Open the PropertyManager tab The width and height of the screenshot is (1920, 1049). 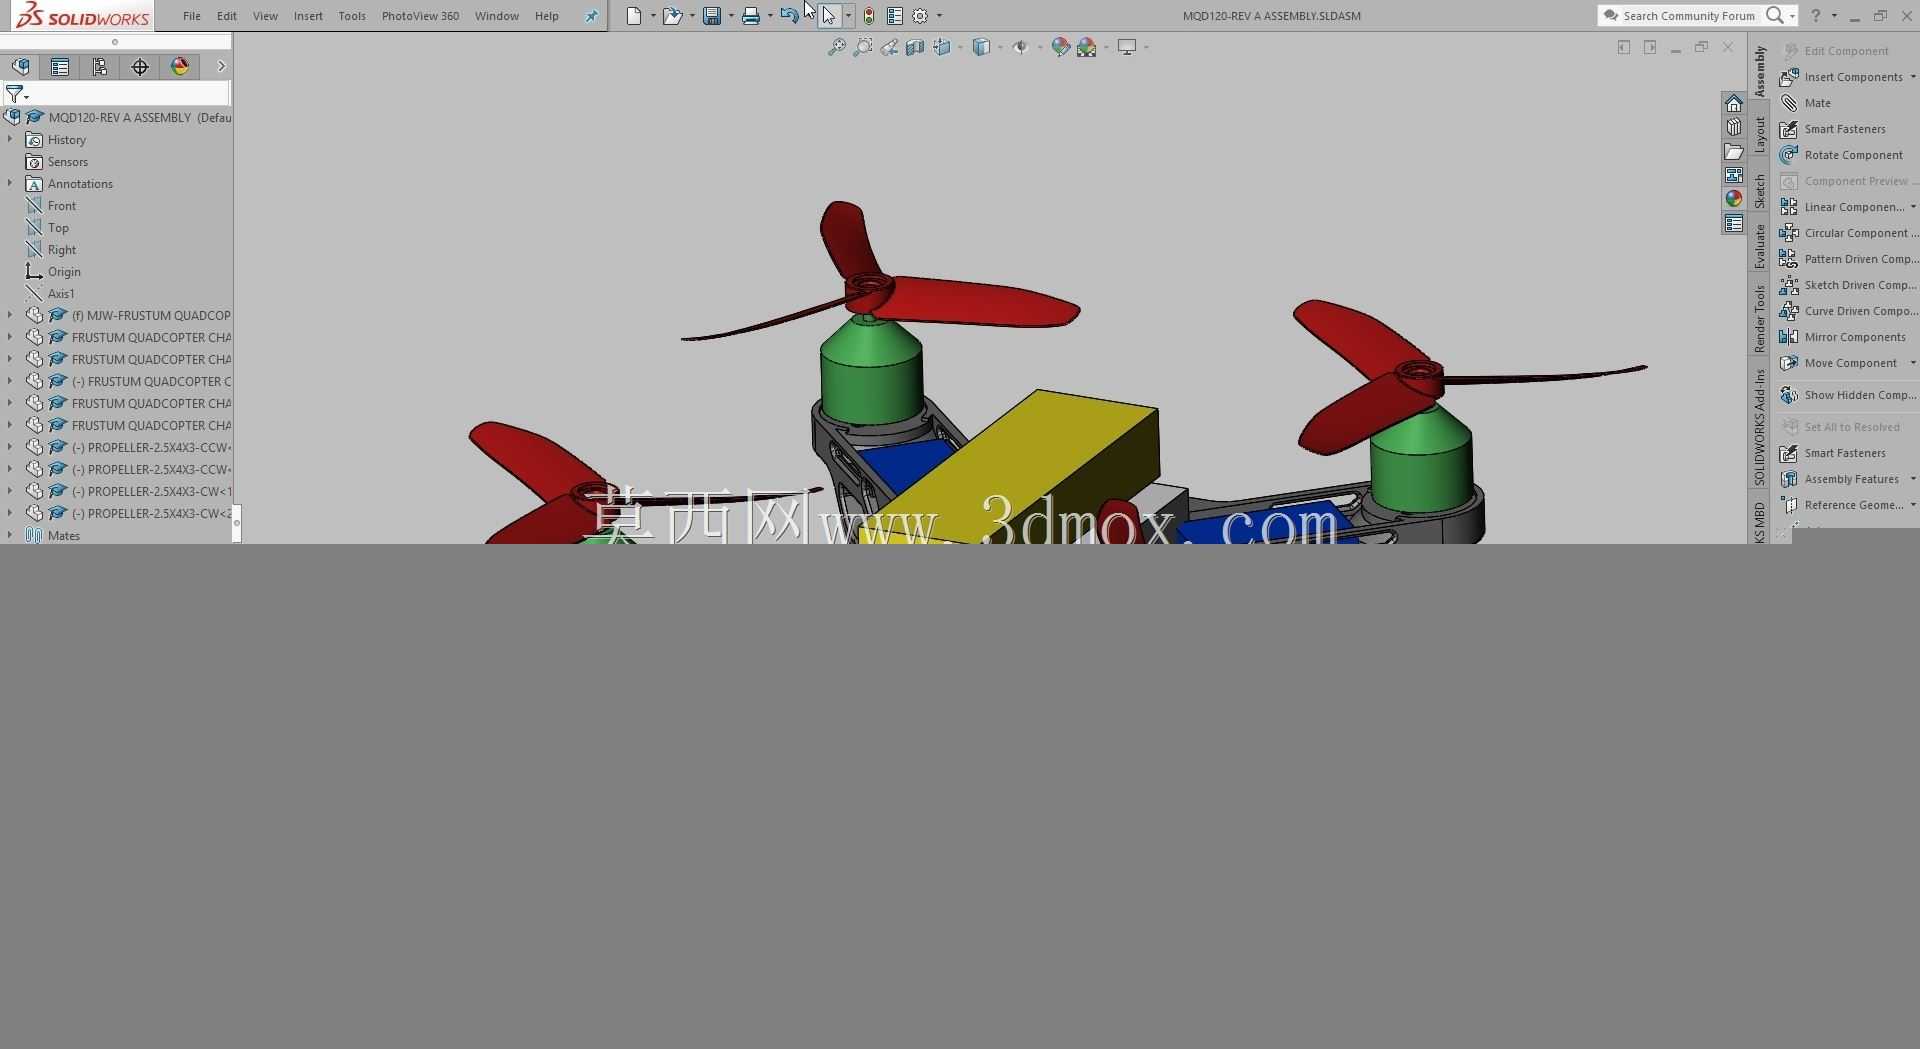click(x=60, y=67)
